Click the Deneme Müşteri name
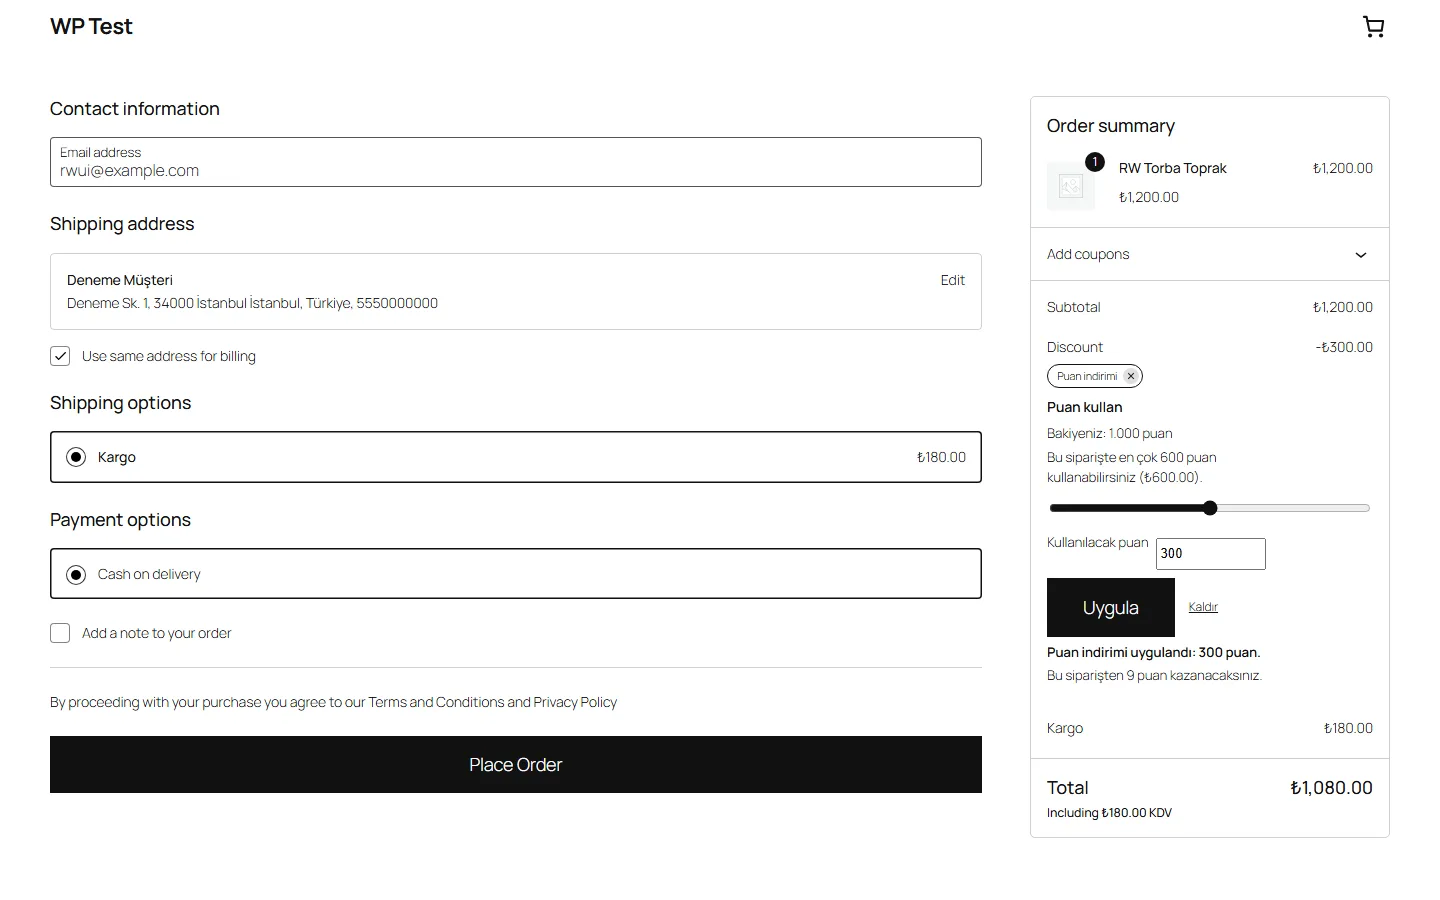This screenshot has height=900, width=1440. [x=120, y=280]
